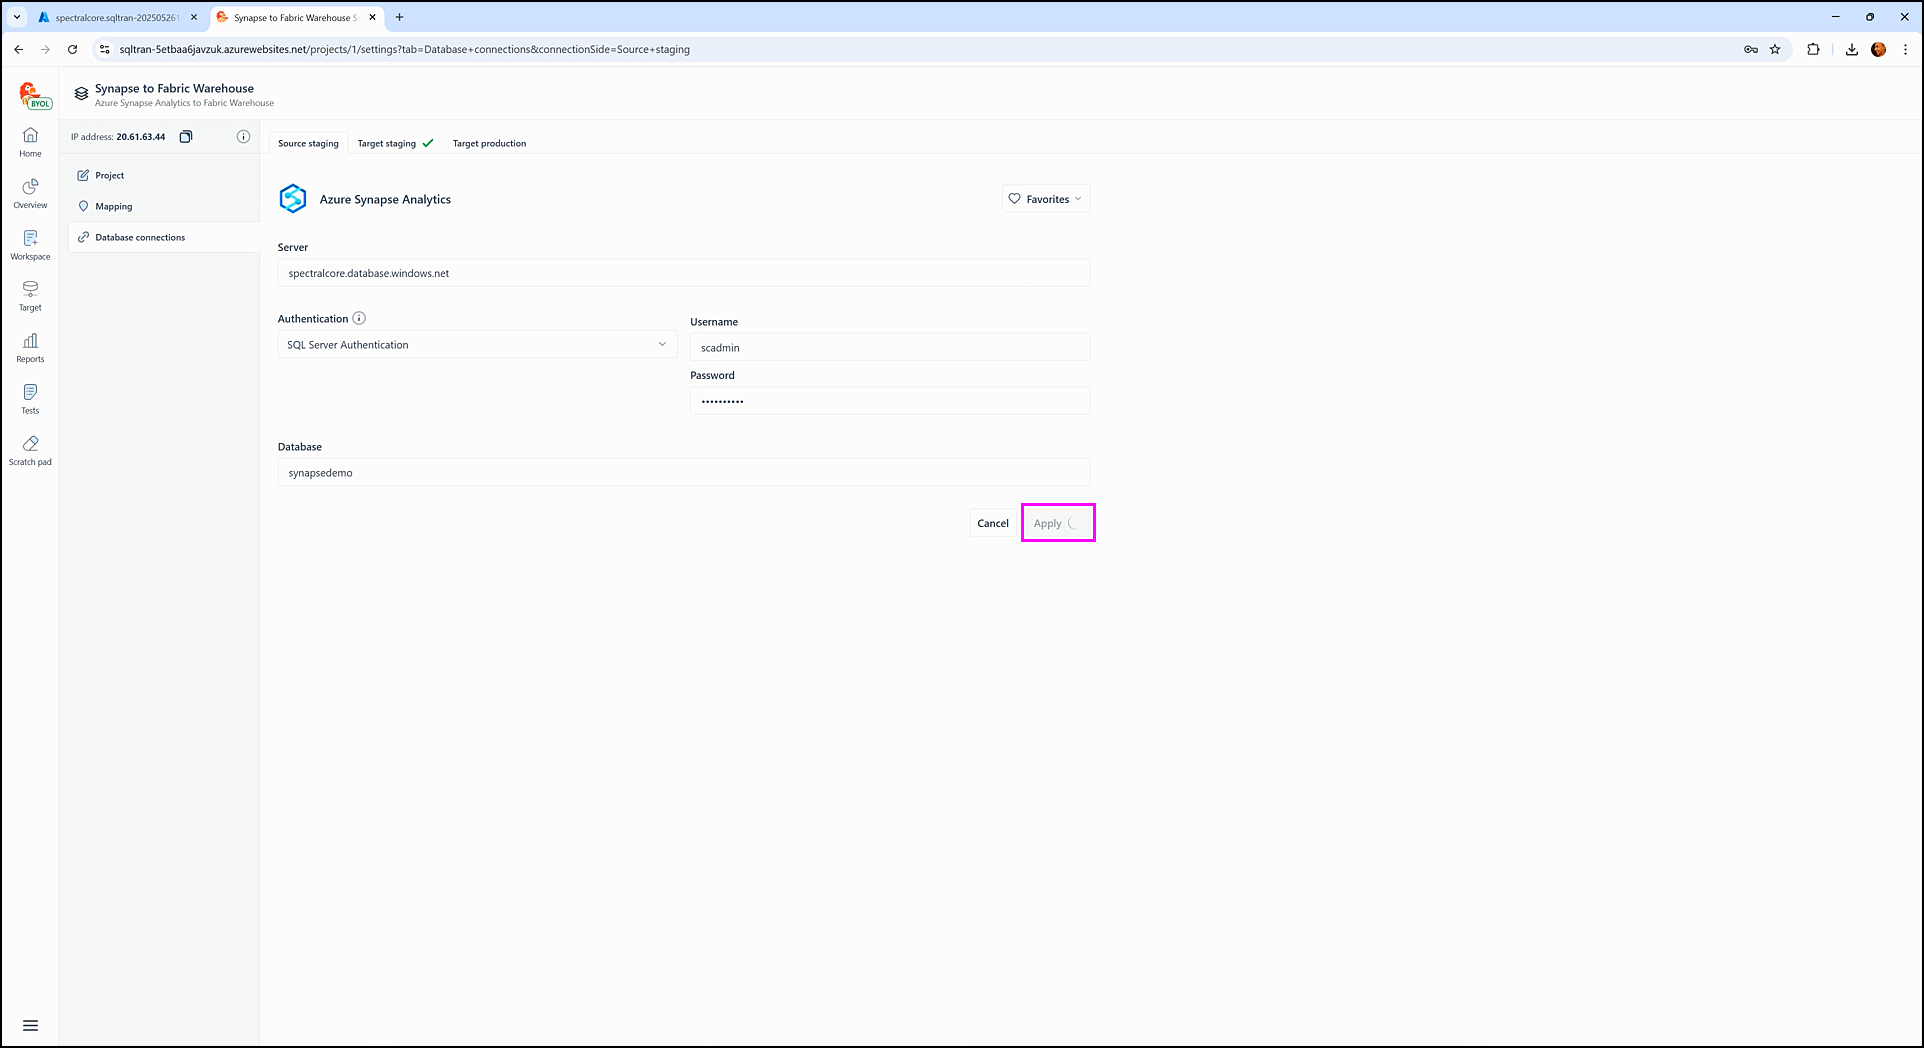The width and height of the screenshot is (1924, 1048).
Task: Show the Authentication info tooltip icon
Action: point(359,319)
